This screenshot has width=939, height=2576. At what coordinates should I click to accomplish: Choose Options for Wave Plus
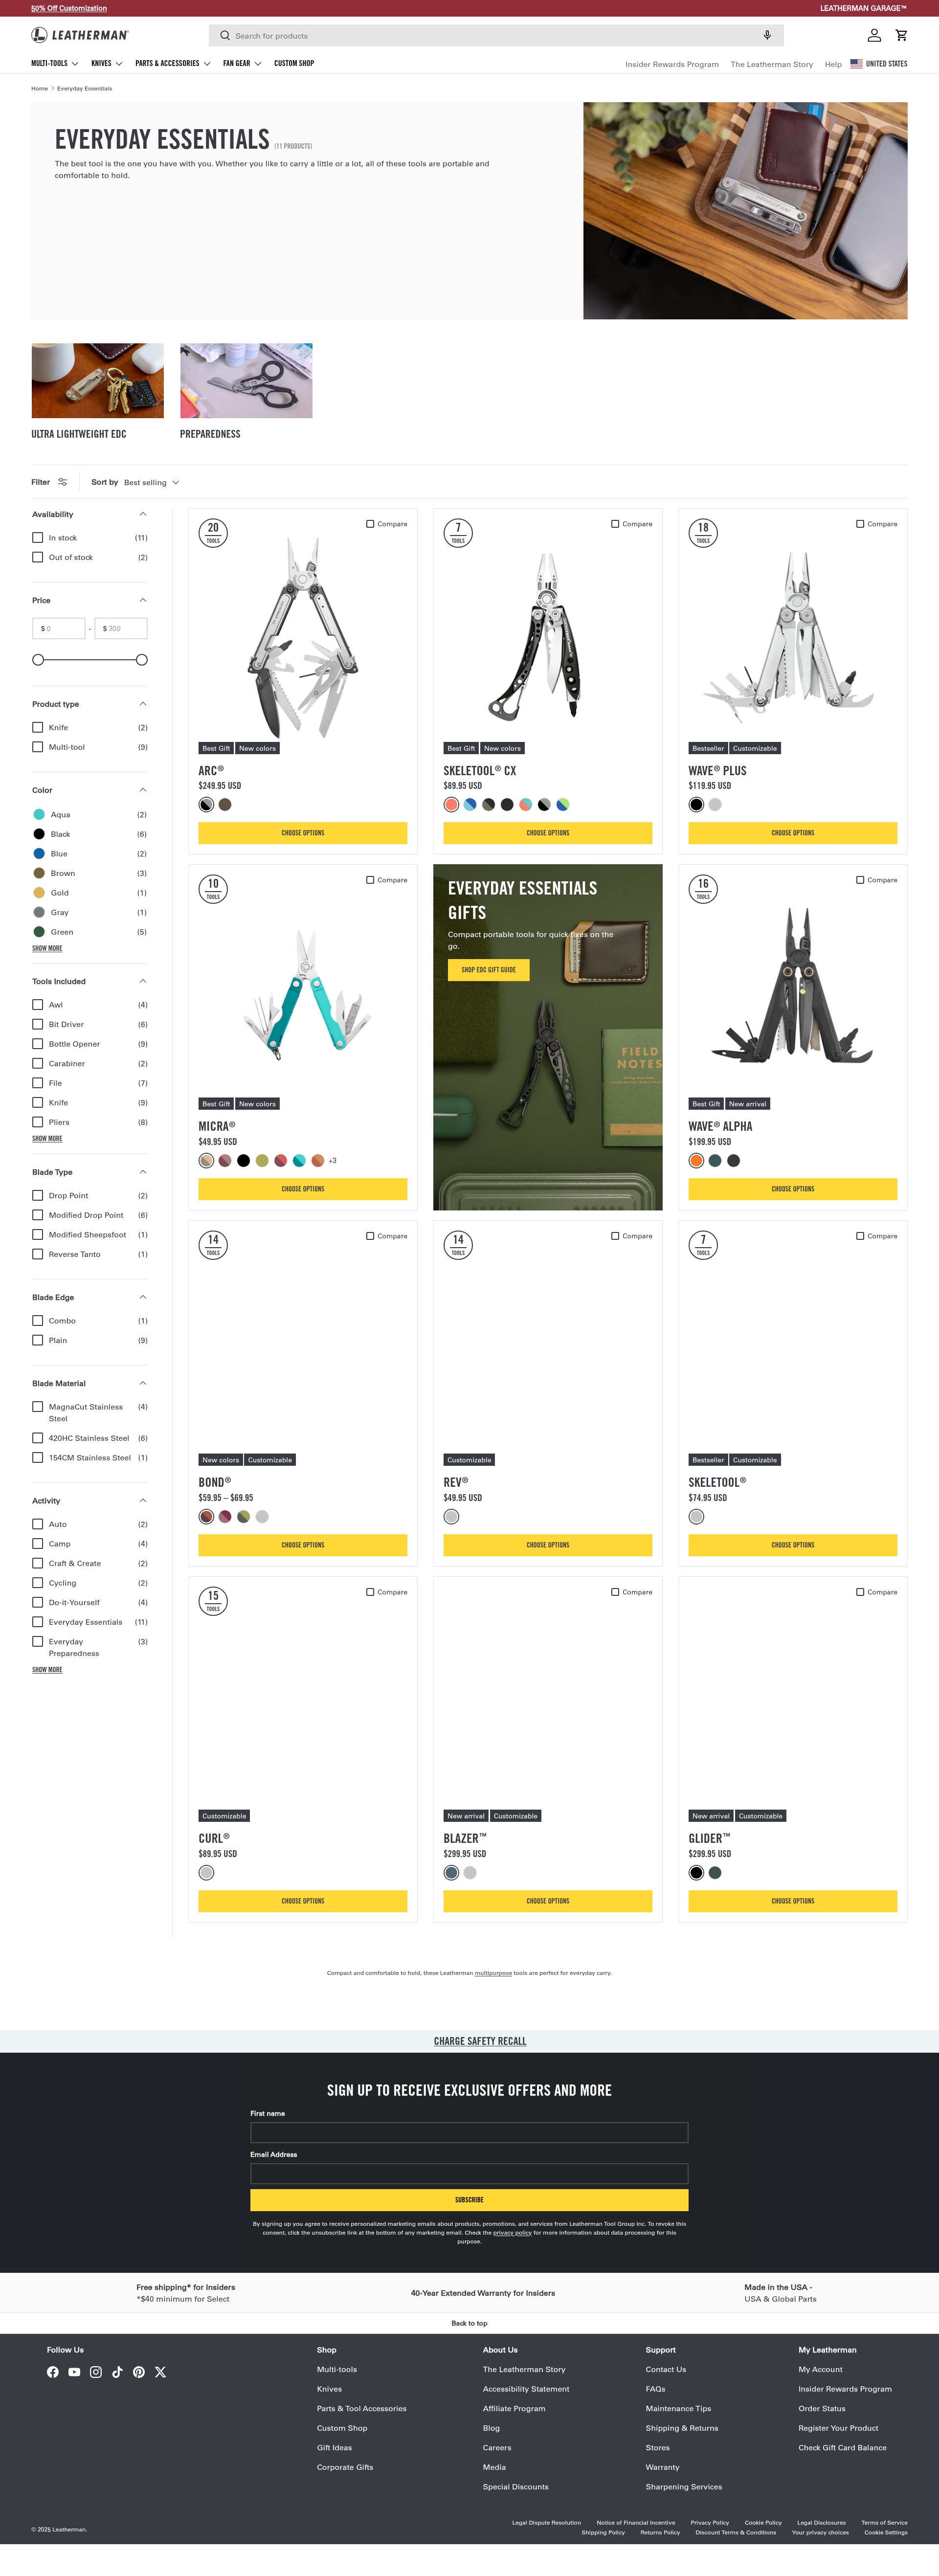tap(793, 833)
